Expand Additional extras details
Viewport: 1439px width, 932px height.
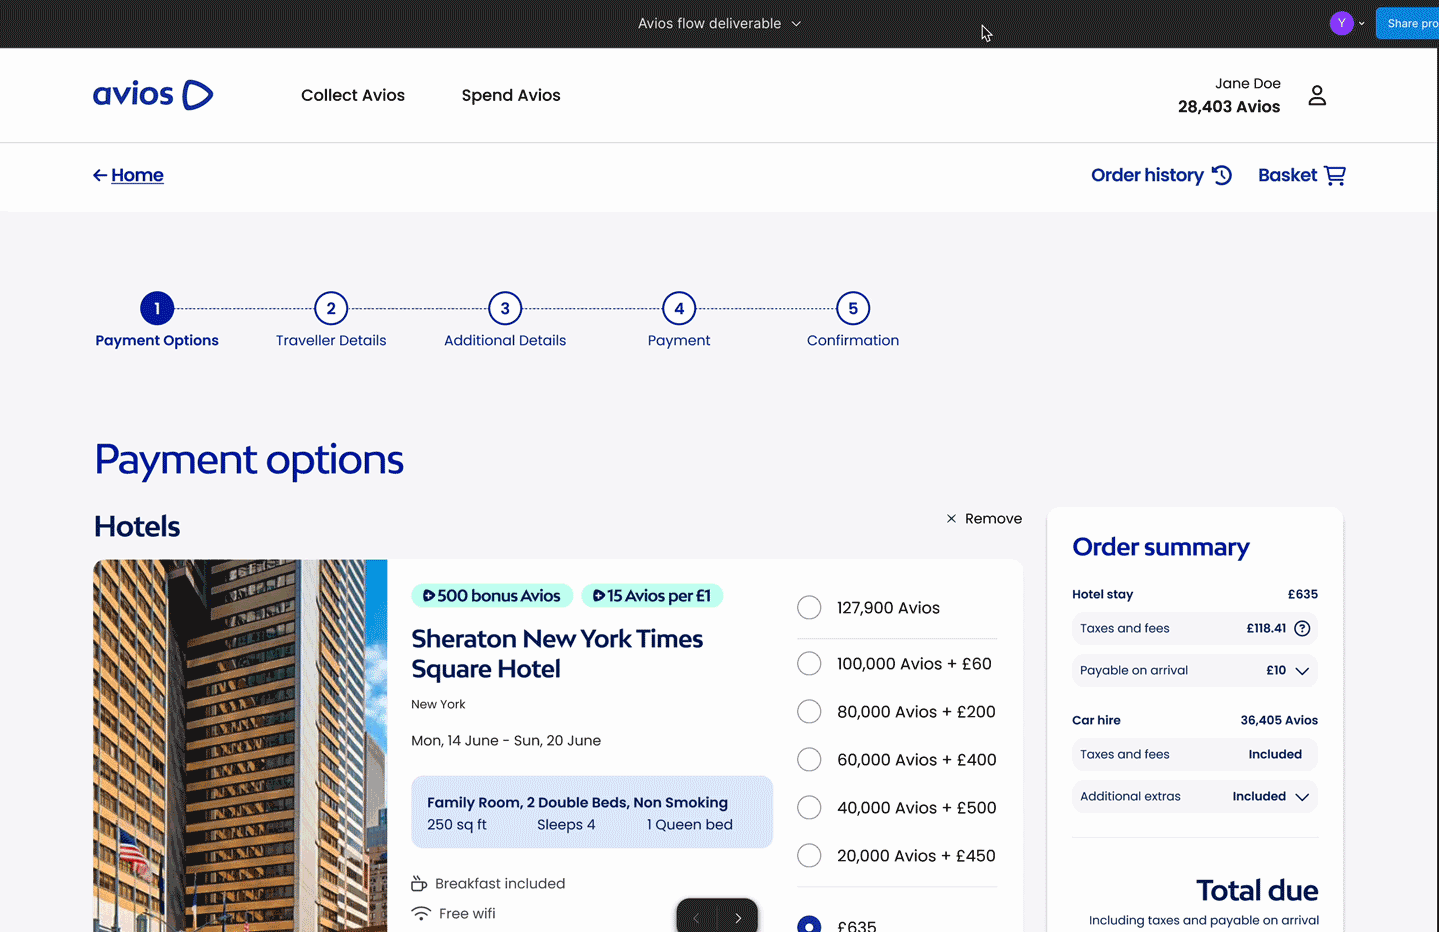coord(1302,797)
